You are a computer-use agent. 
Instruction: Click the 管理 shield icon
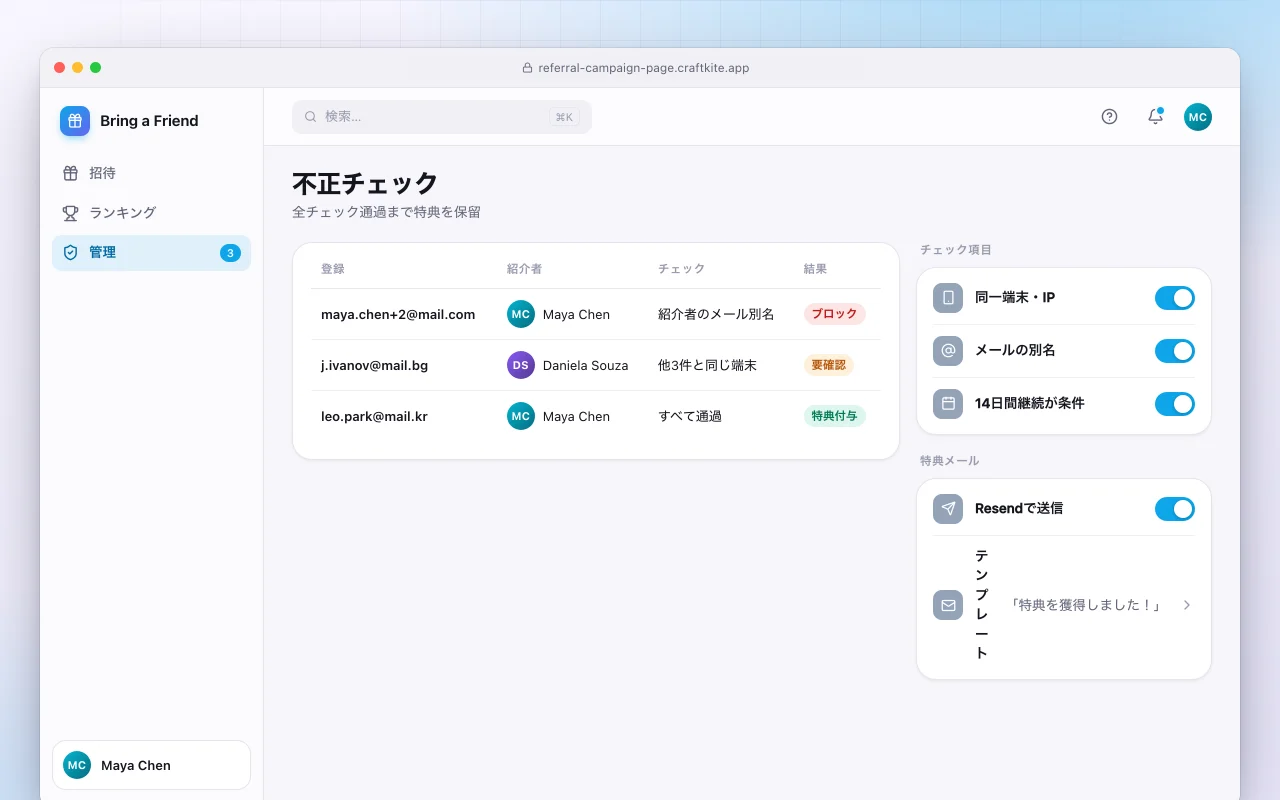point(70,253)
